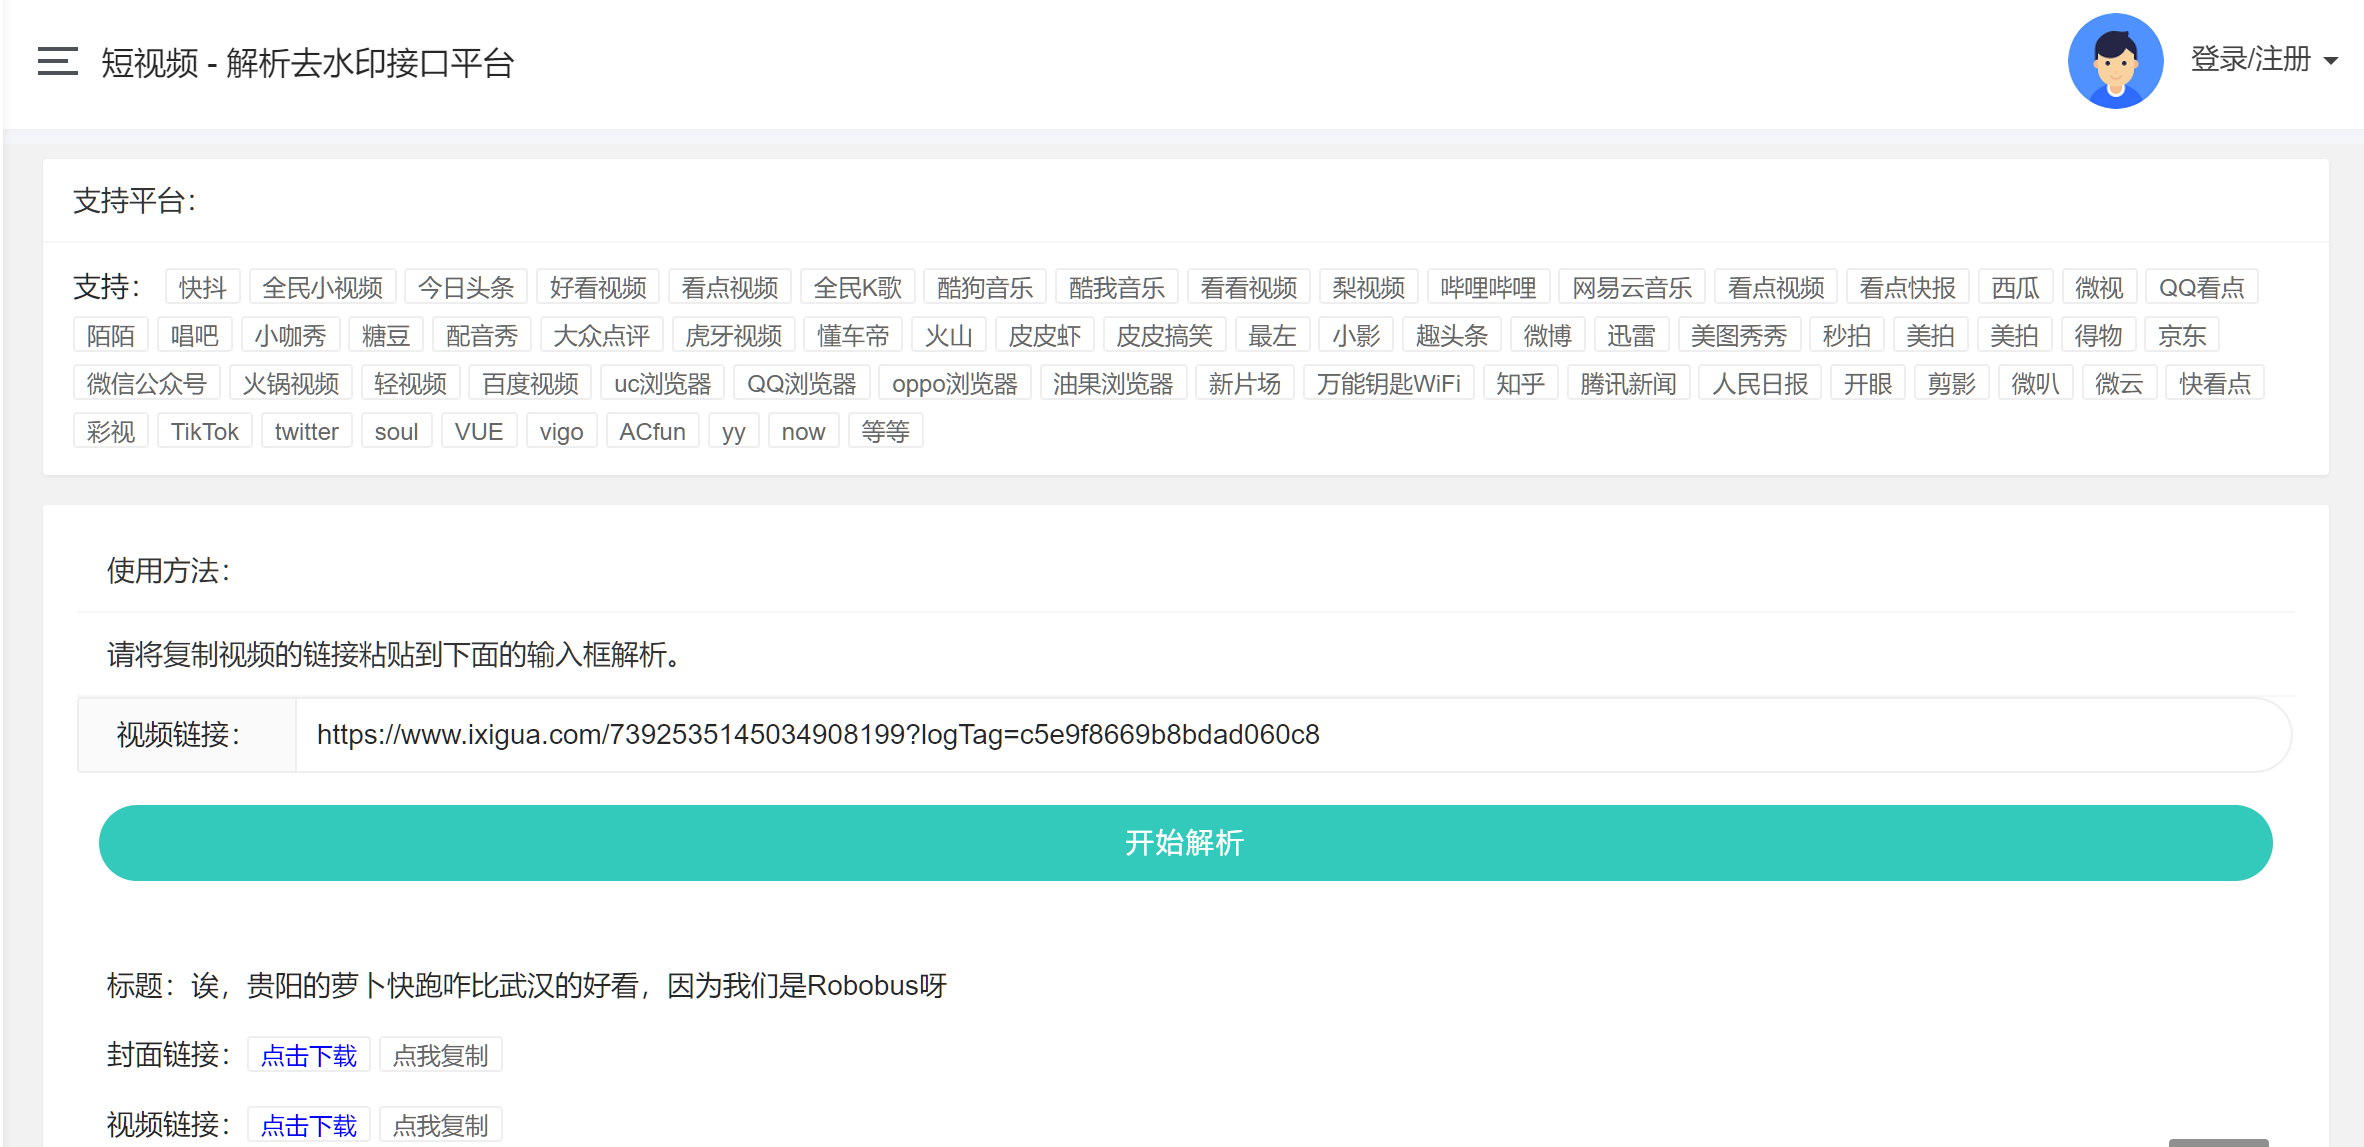
Task: Select the 皮皮搞笑 tag
Action: click(1165, 335)
